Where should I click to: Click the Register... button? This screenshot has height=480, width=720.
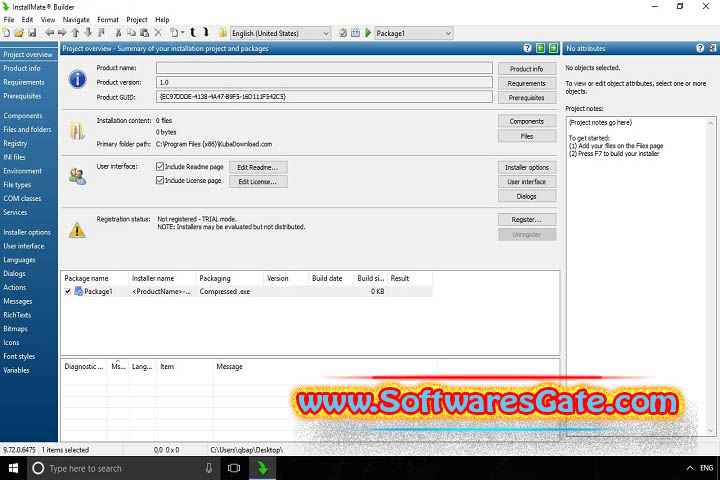(527, 220)
